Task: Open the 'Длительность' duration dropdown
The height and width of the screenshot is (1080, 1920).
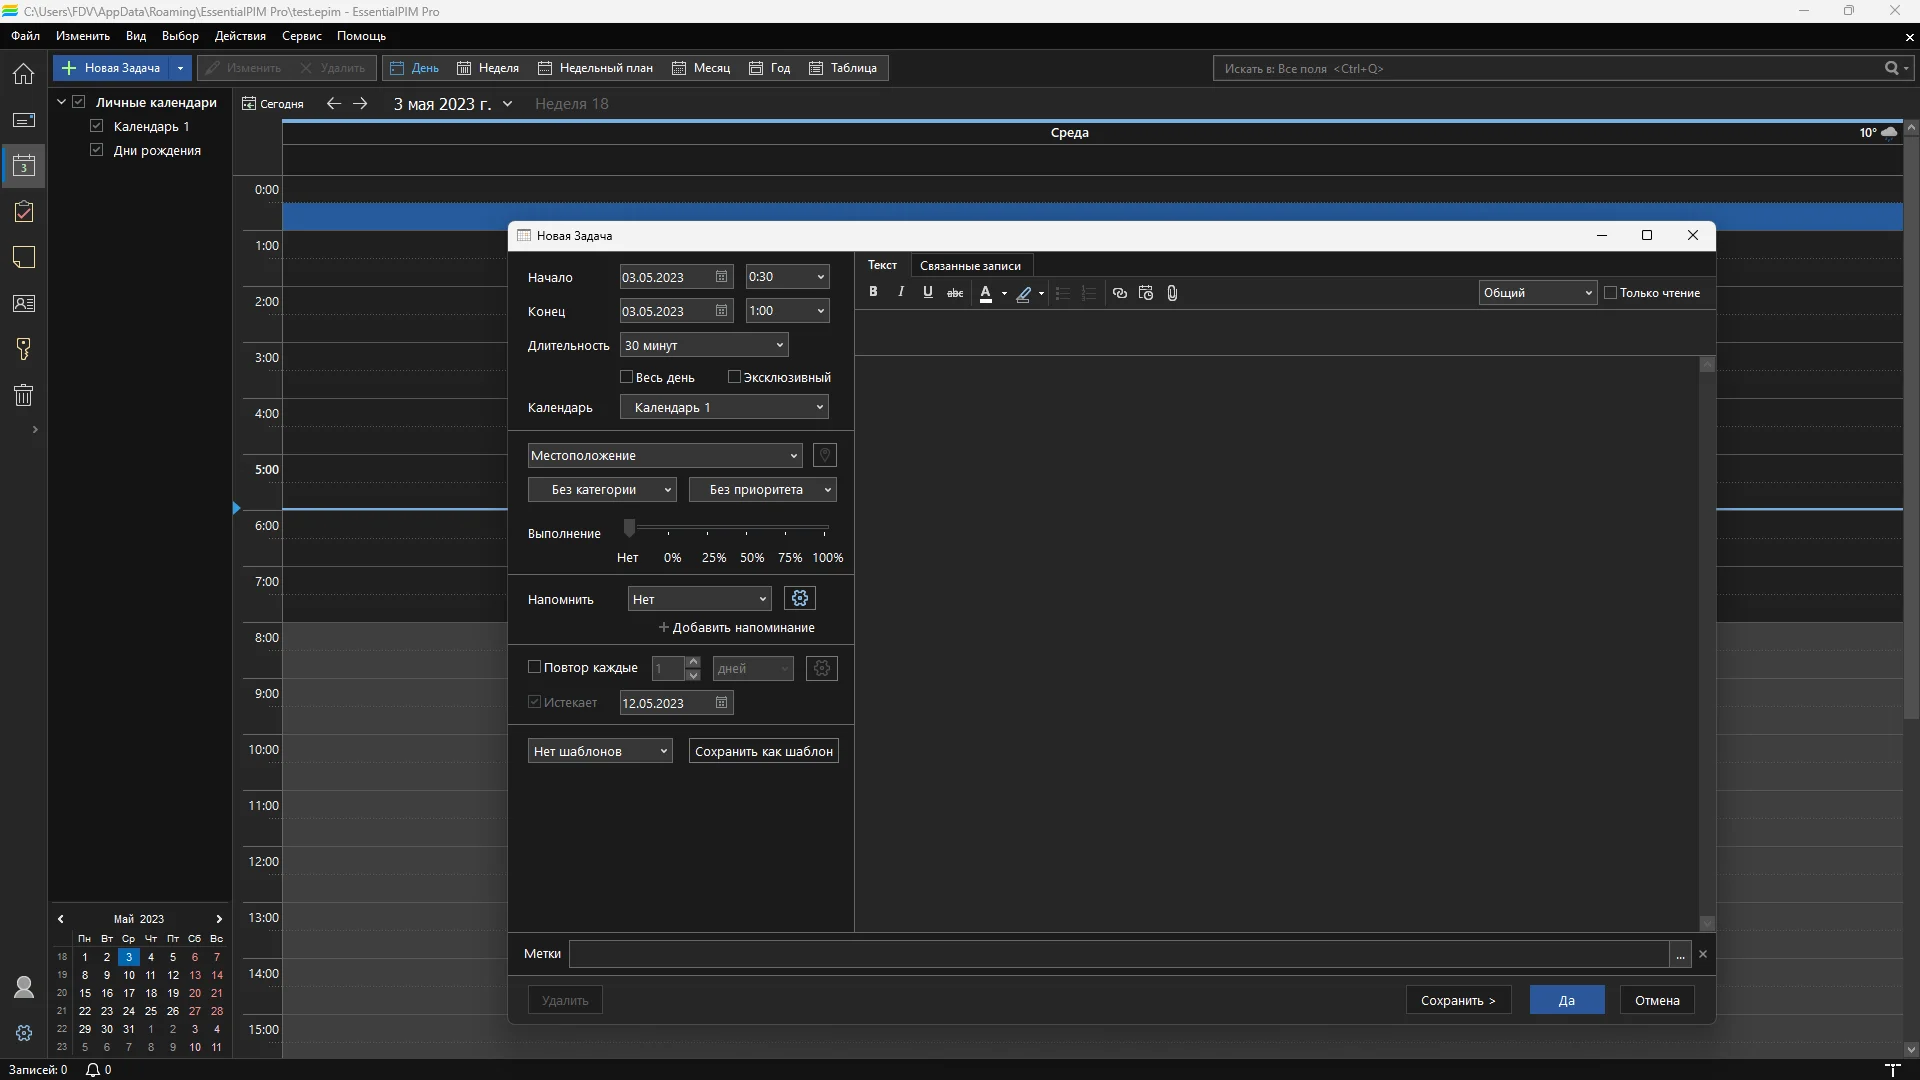Action: 704,345
